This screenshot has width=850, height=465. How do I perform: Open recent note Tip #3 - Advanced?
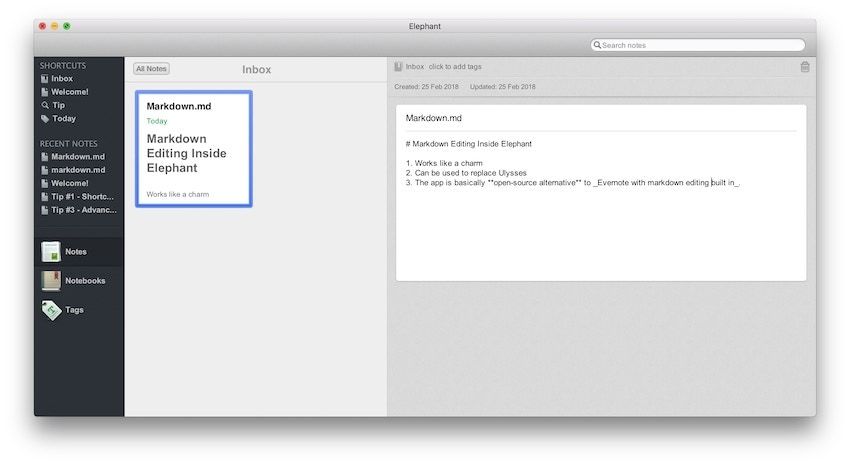tap(82, 210)
